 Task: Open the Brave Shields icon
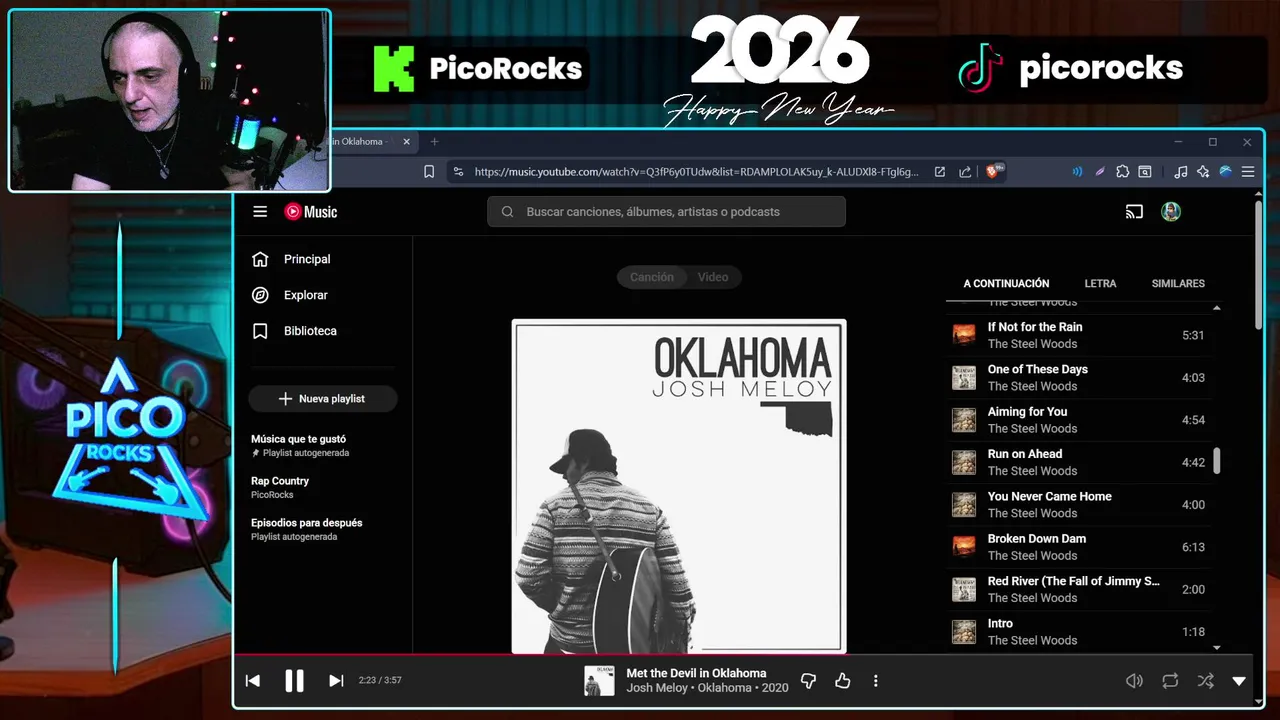pos(995,171)
